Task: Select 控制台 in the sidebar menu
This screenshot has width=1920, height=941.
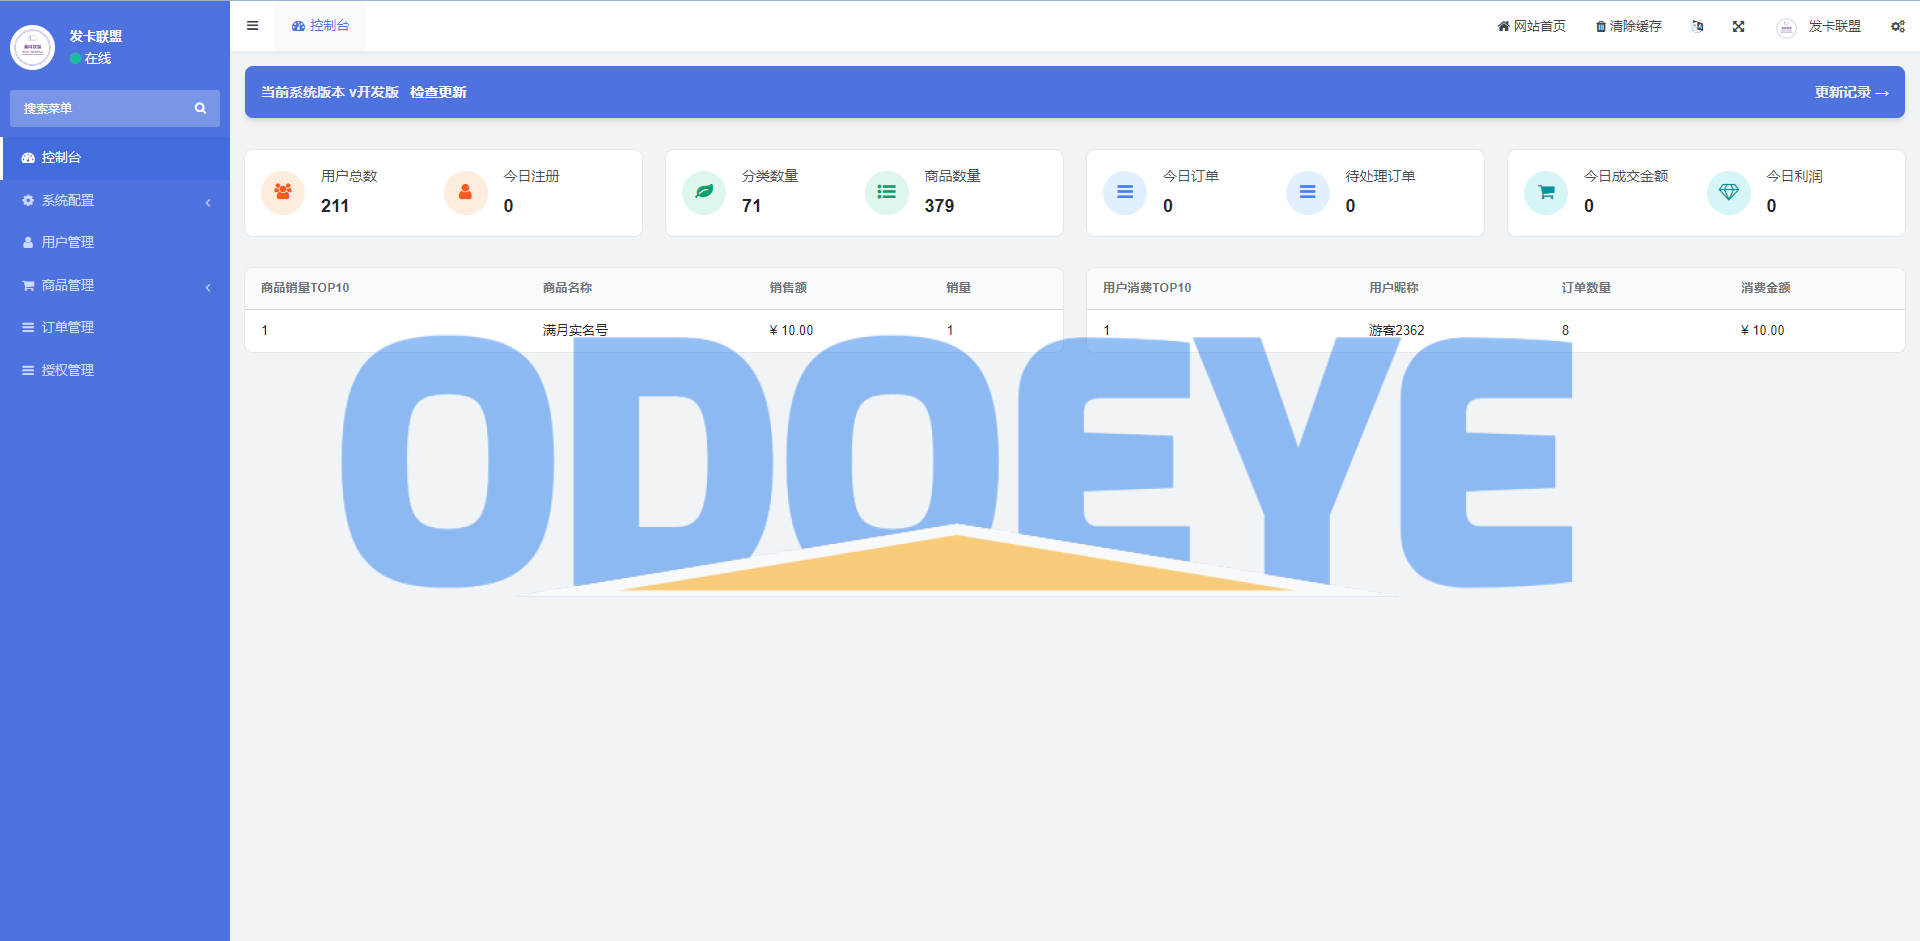Action: pos(115,158)
